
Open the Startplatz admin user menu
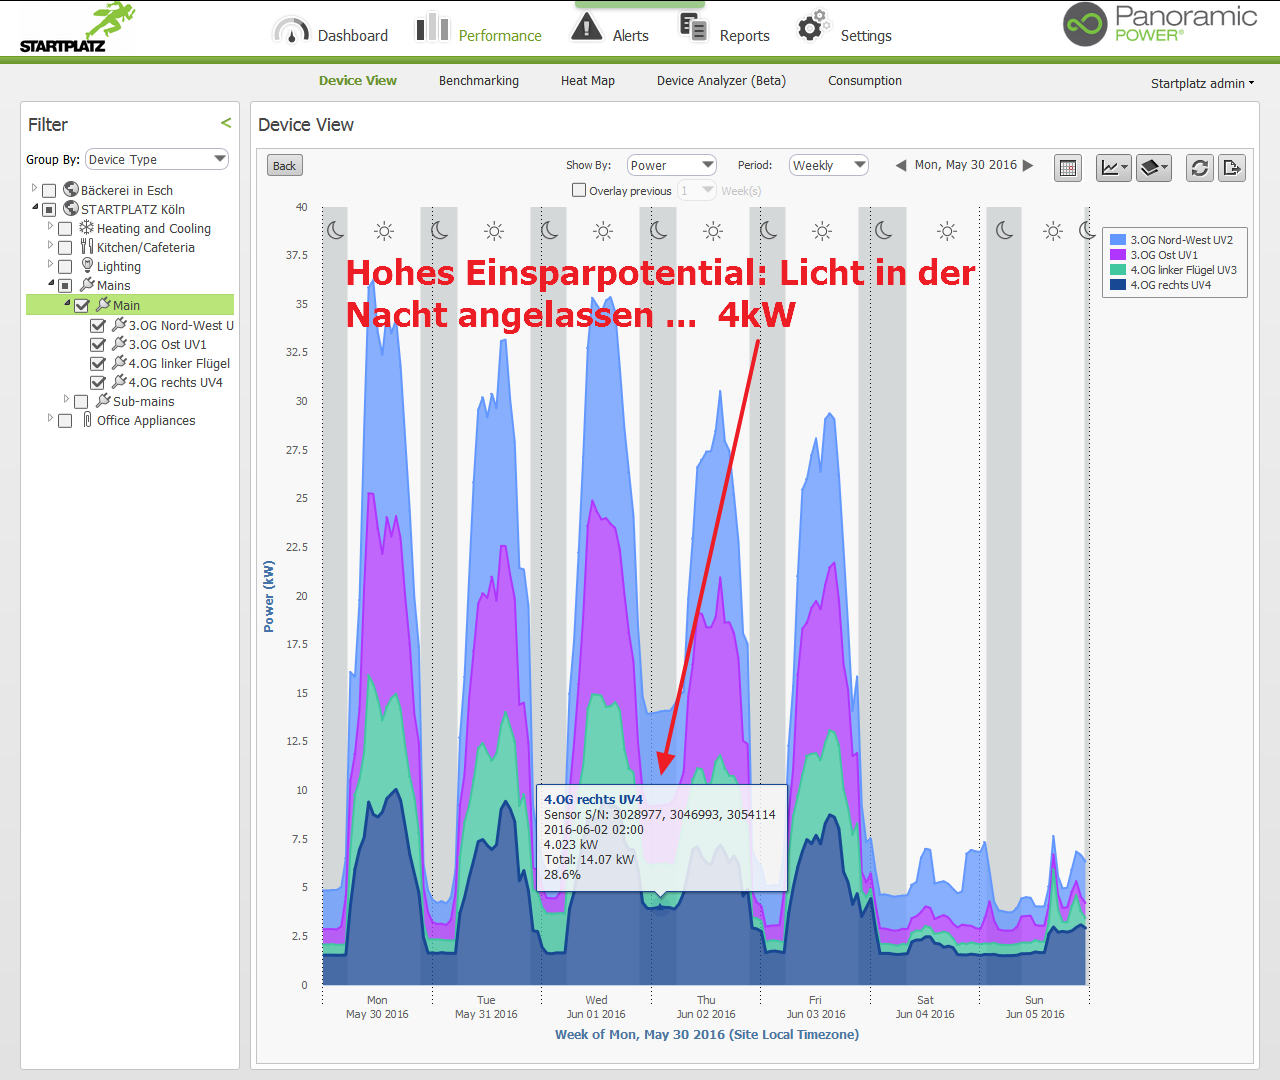click(1202, 83)
